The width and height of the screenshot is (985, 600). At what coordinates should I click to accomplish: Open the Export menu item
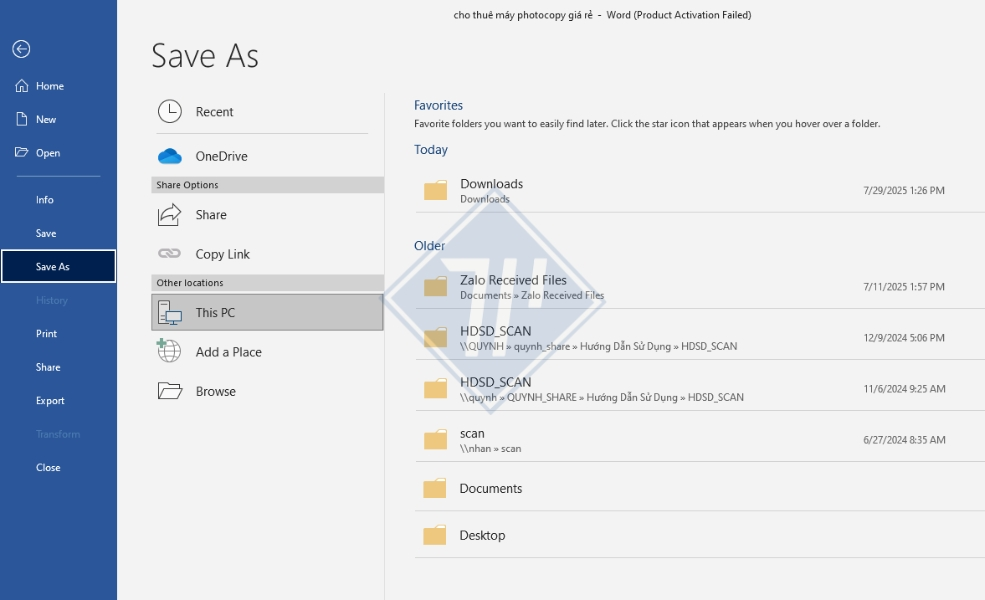50,401
